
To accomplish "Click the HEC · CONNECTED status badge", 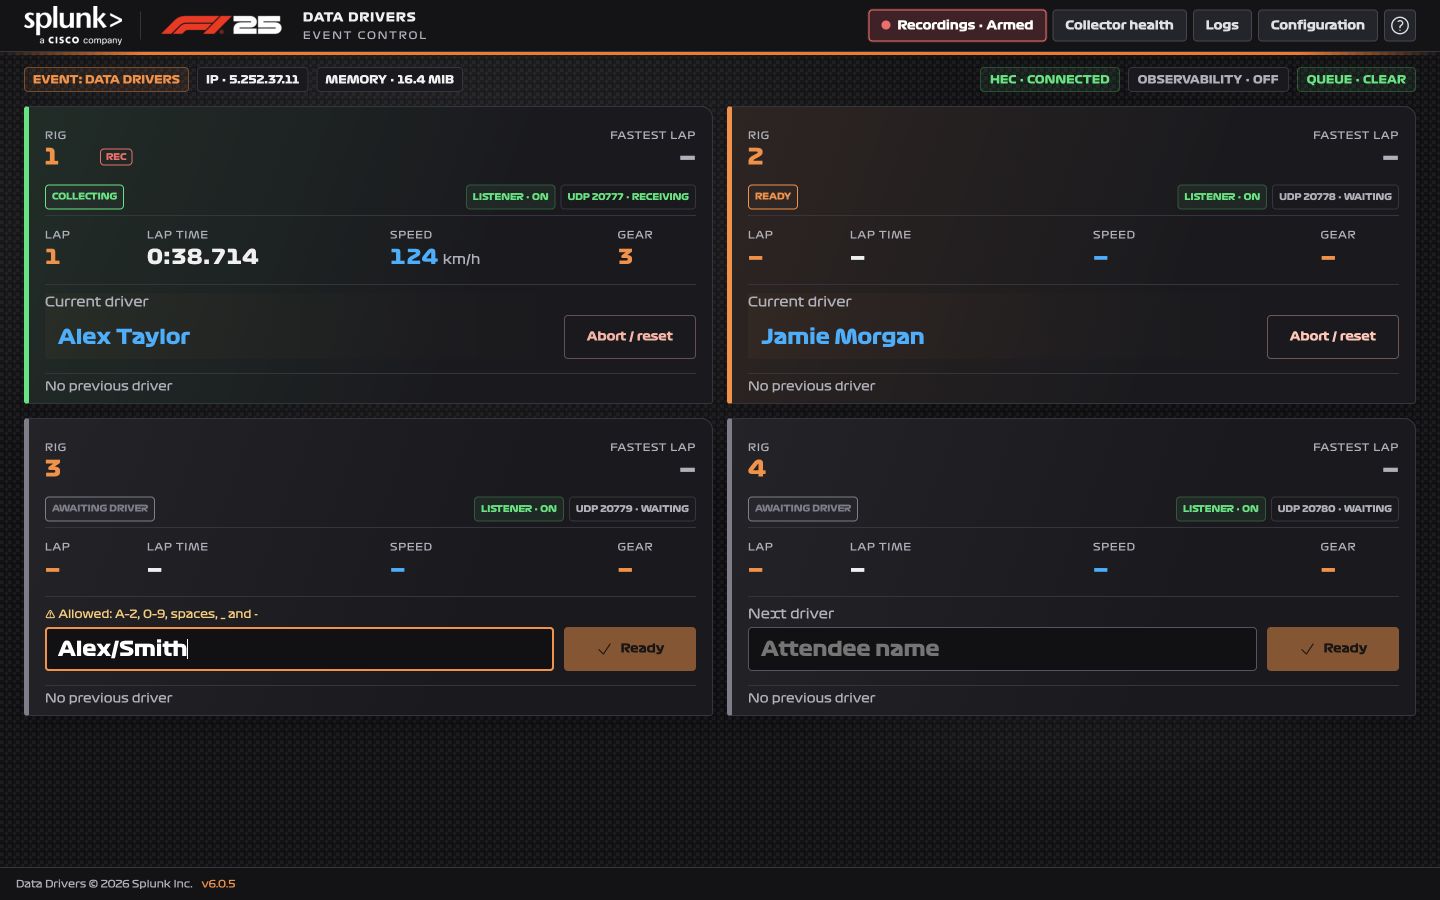I will tap(1050, 79).
